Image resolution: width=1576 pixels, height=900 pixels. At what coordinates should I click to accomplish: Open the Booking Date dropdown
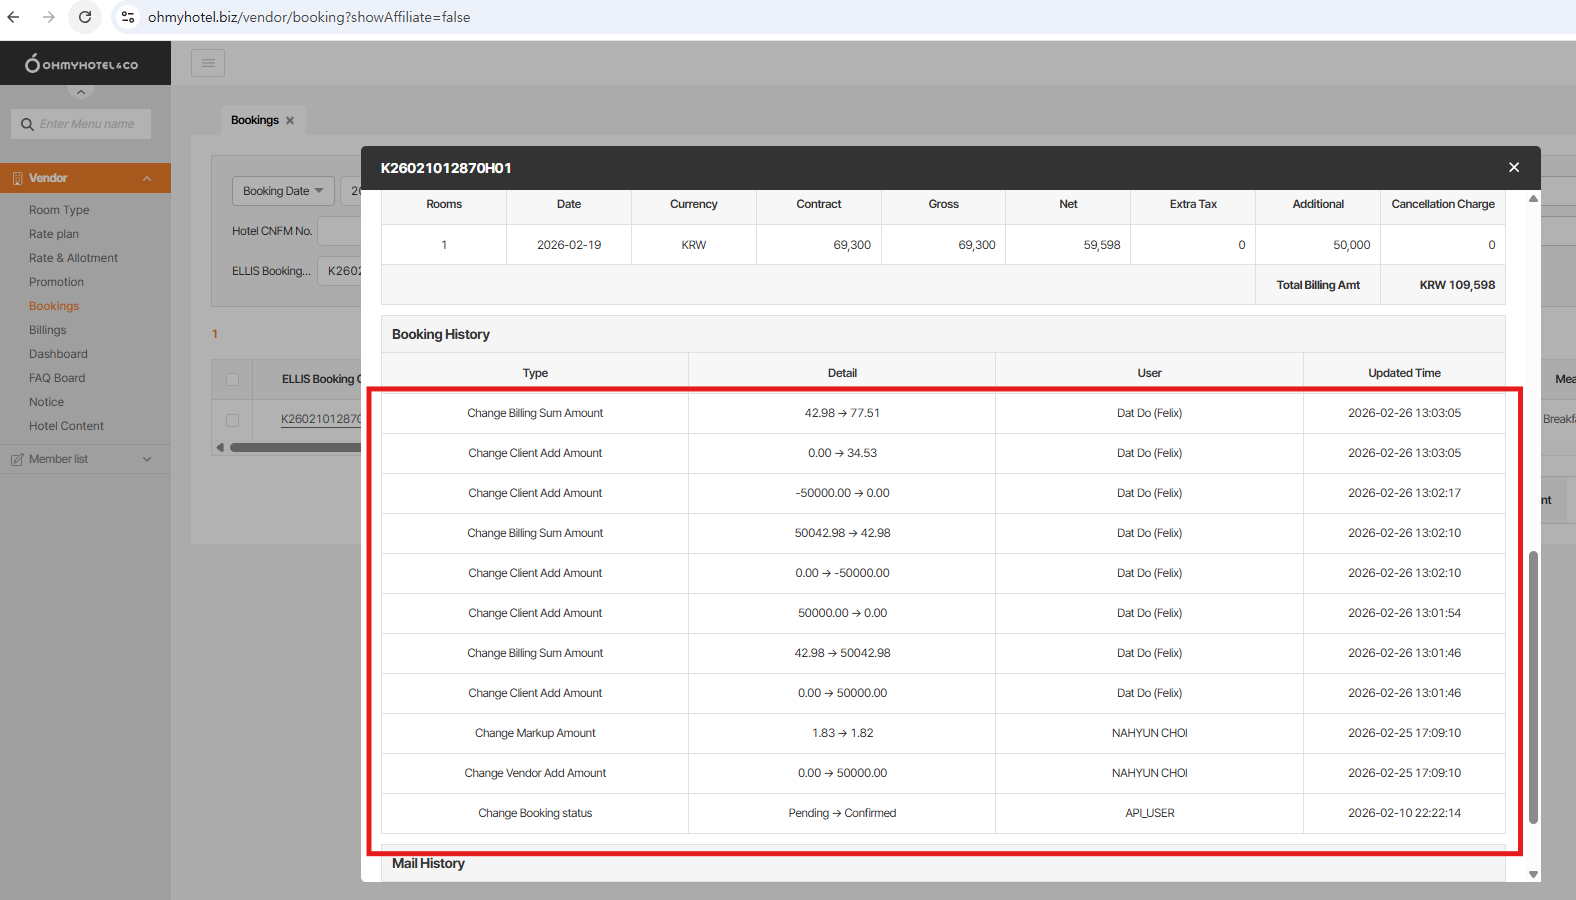[283, 191]
